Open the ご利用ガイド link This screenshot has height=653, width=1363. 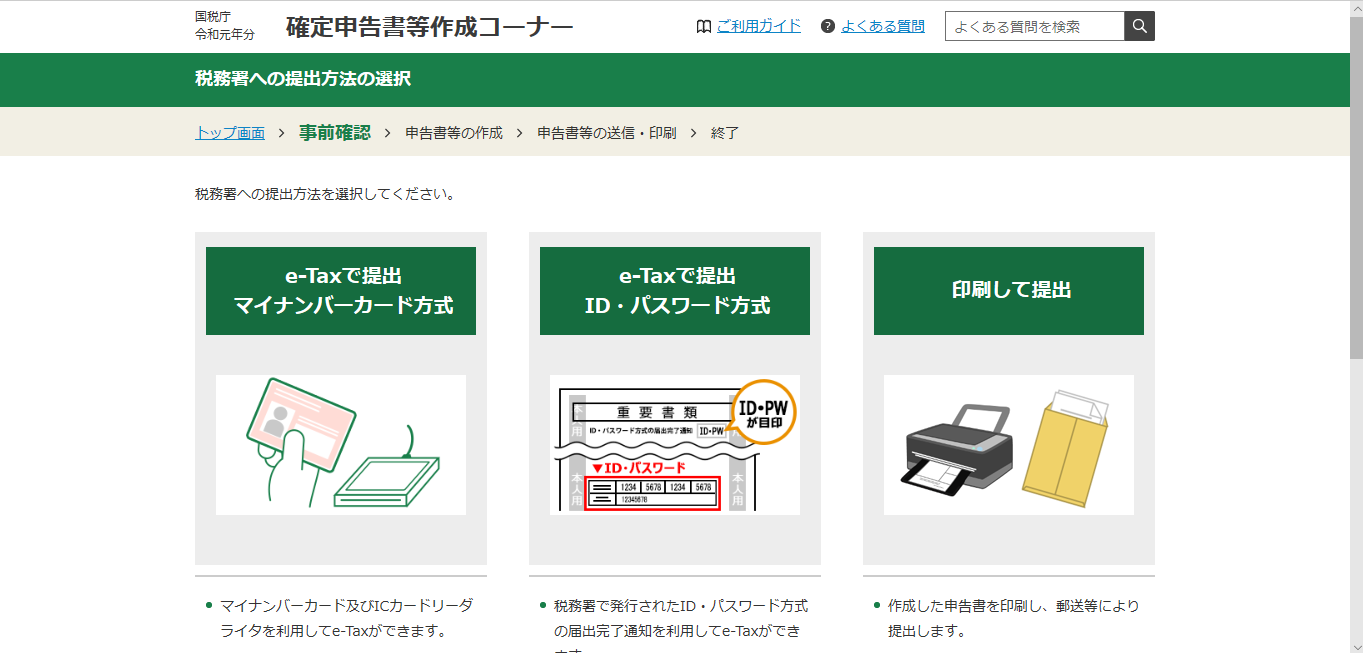[x=758, y=26]
